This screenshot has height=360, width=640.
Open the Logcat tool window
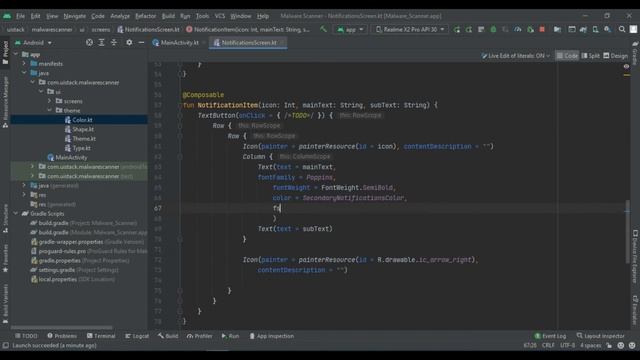point(137,336)
